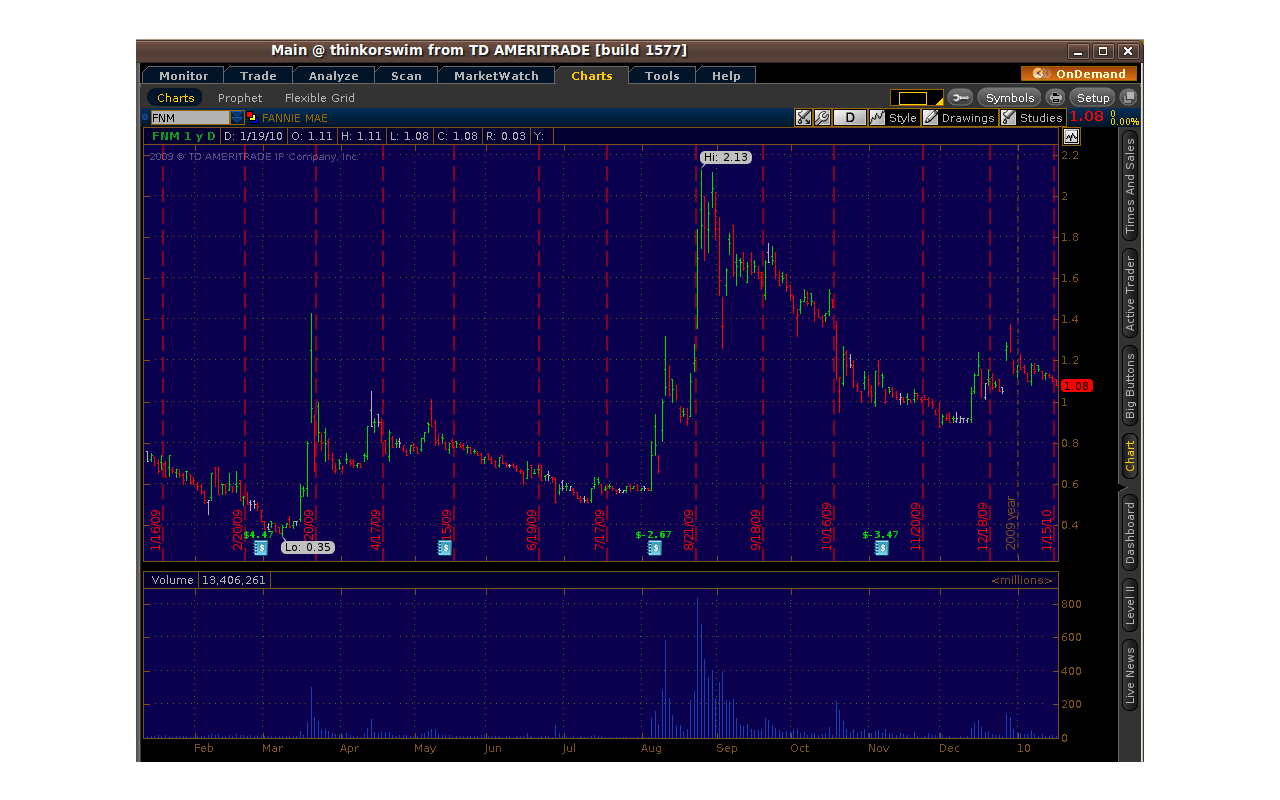Switch to the Scan tab
1280x800 pixels.
click(x=406, y=75)
